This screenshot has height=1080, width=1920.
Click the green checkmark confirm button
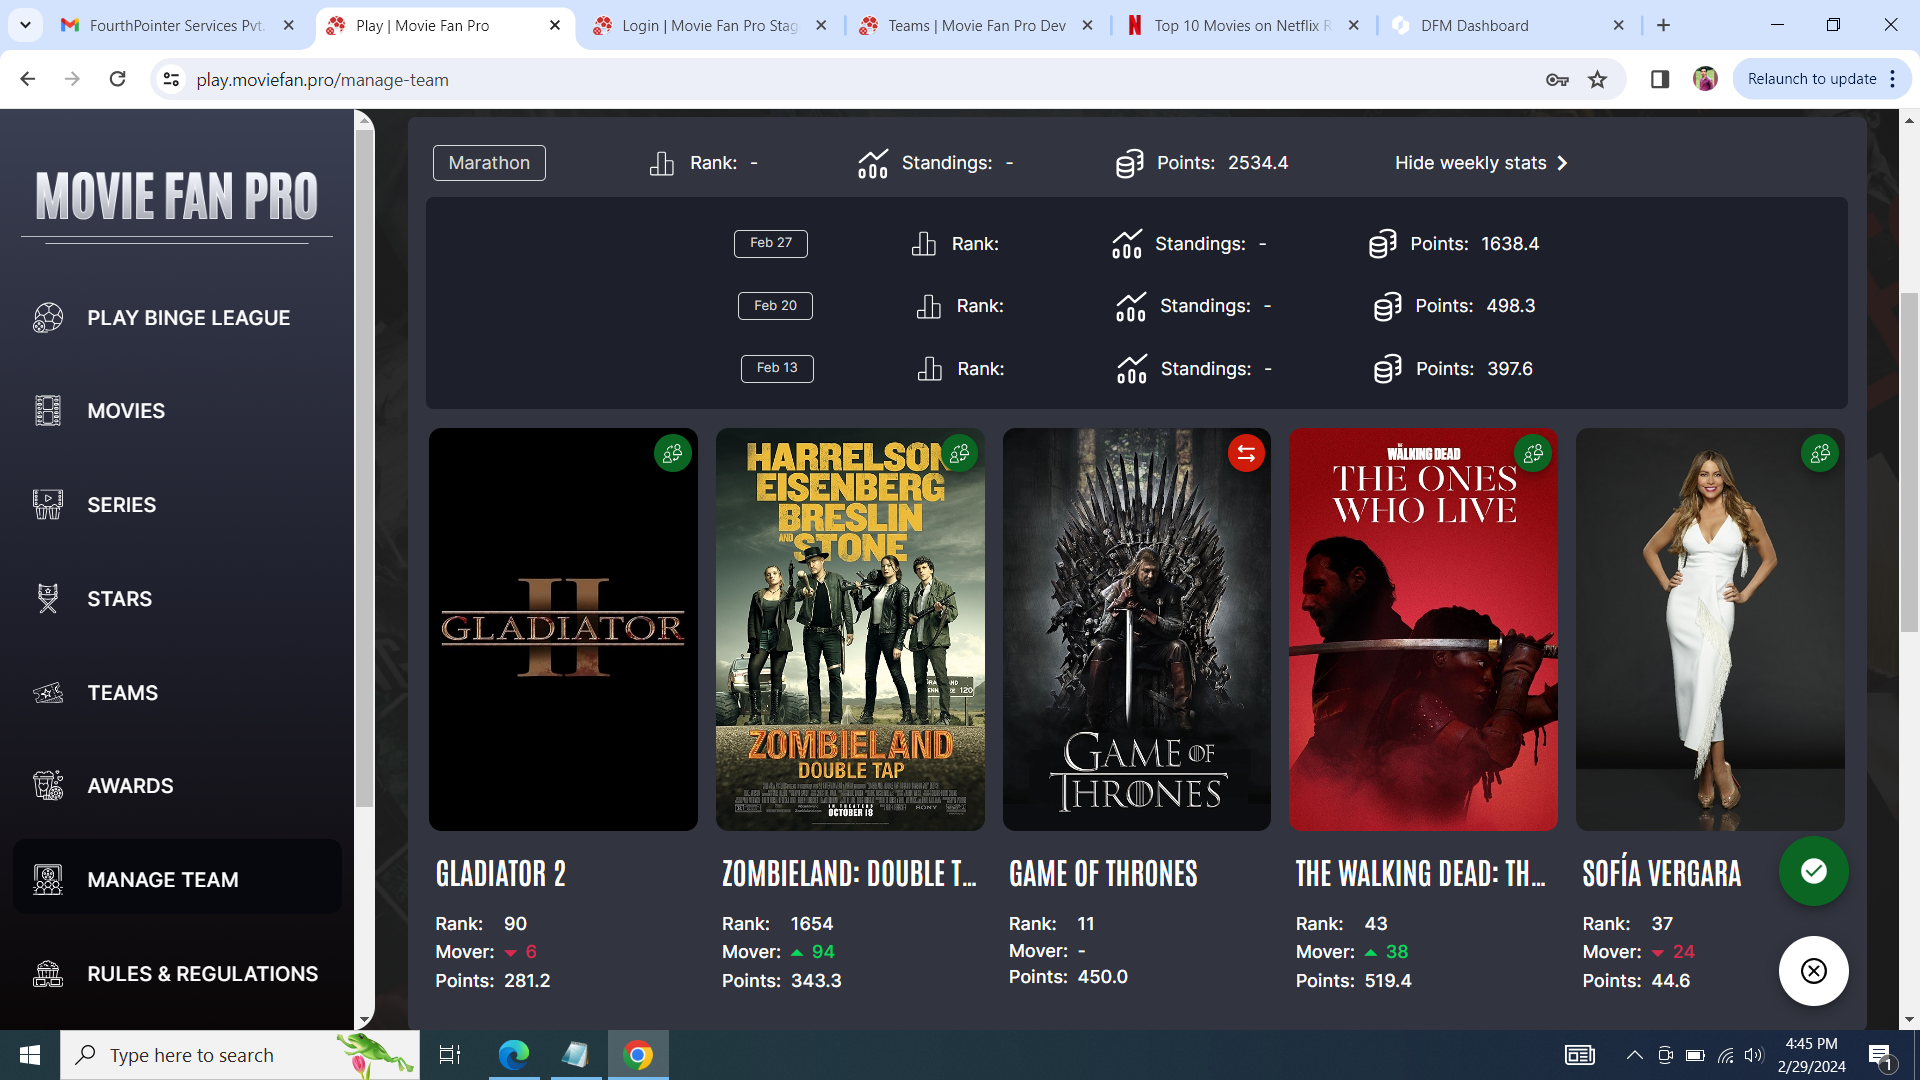click(1813, 871)
